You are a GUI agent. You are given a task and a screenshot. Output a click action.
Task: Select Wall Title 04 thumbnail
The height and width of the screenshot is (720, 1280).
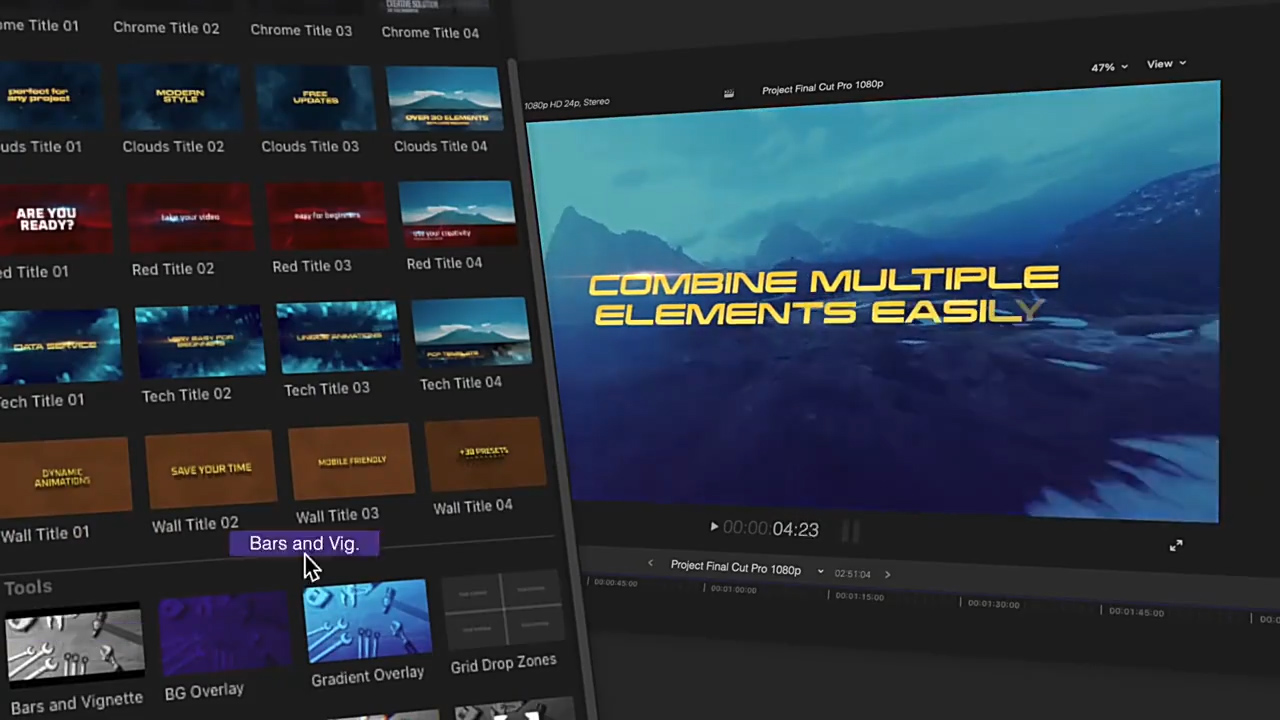pyautogui.click(x=485, y=455)
